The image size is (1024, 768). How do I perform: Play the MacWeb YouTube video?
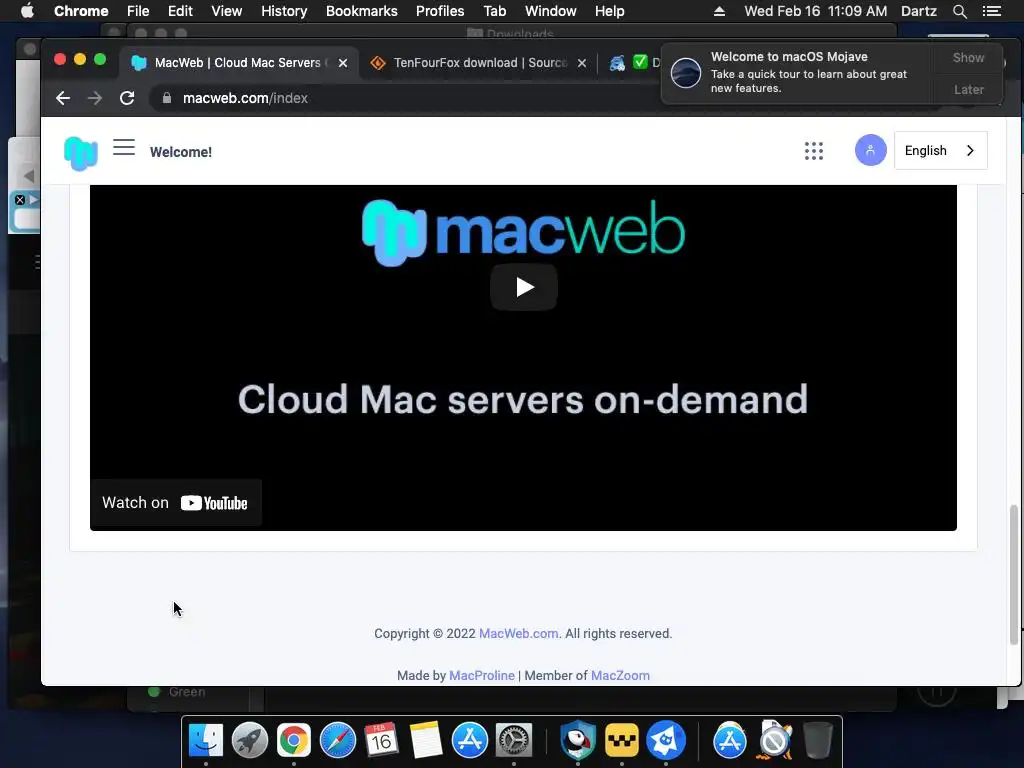(524, 287)
